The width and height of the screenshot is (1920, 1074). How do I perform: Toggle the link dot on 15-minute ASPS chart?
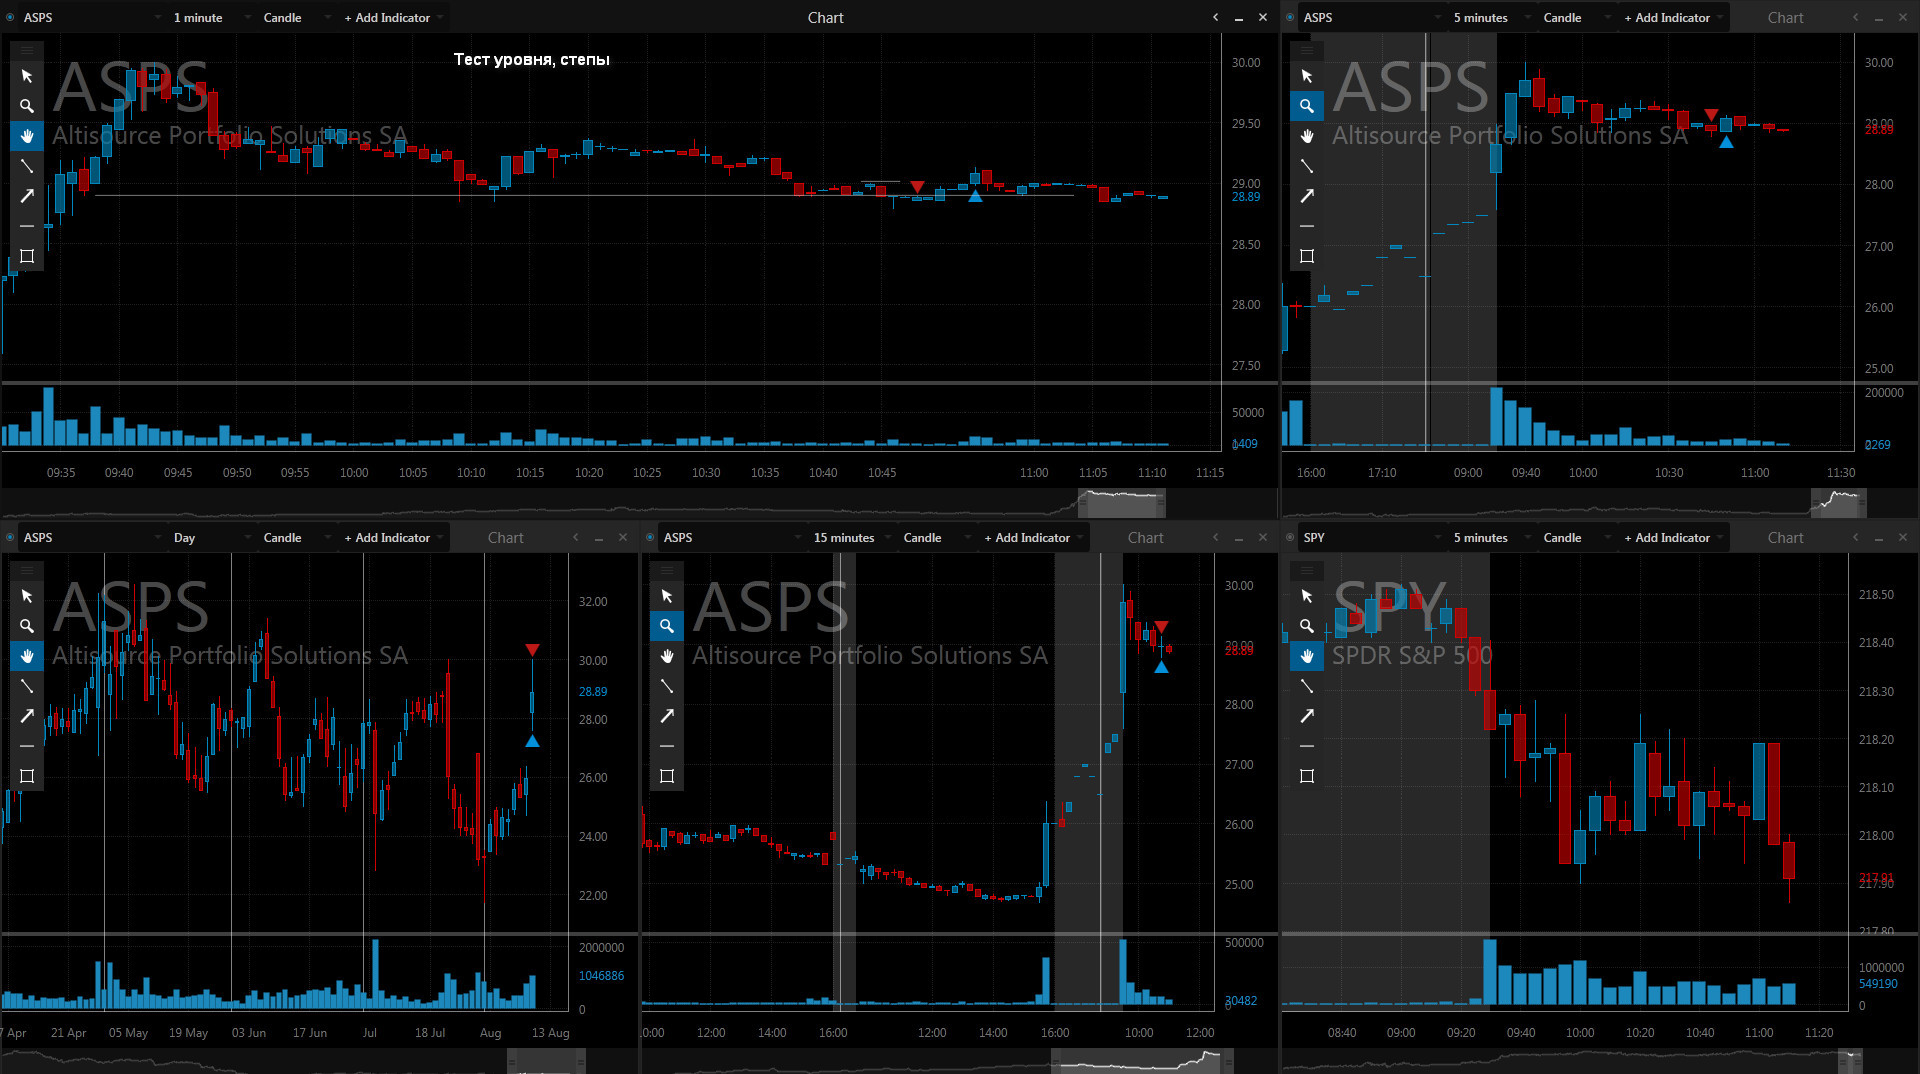click(650, 537)
